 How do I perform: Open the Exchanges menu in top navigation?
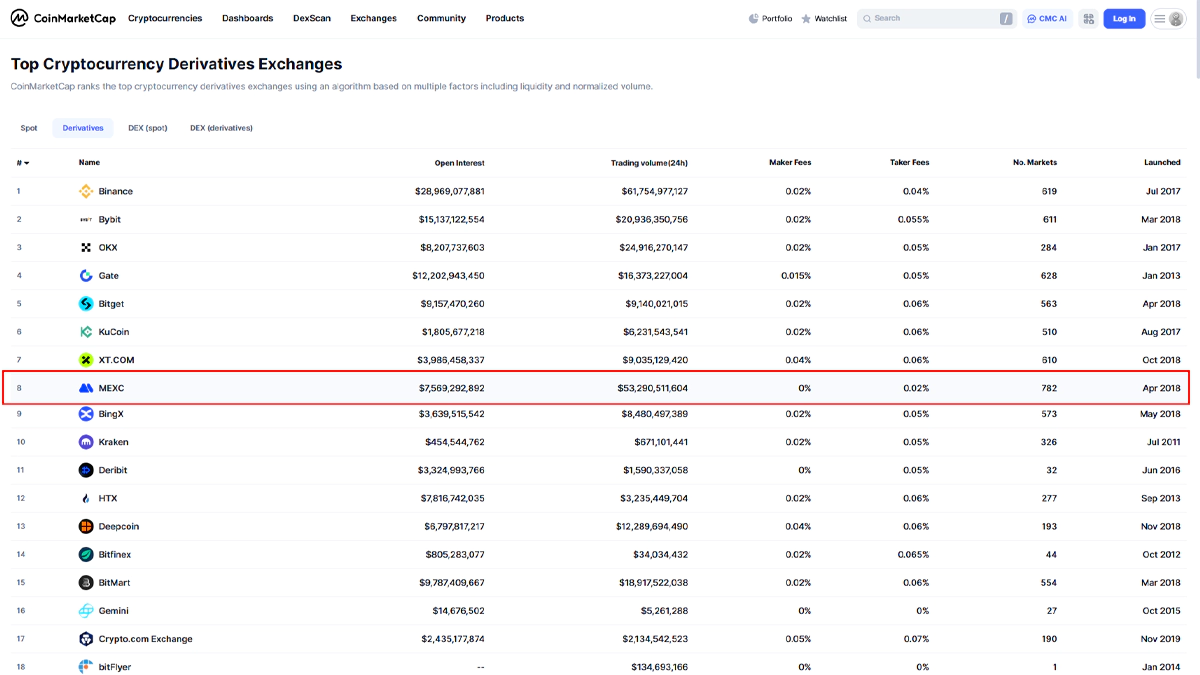373,19
